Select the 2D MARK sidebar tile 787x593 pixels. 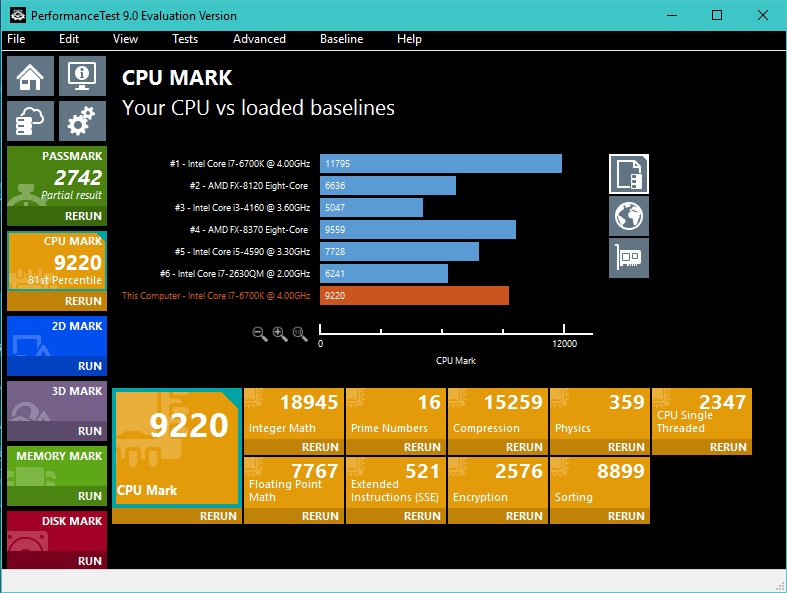pyautogui.click(x=57, y=336)
